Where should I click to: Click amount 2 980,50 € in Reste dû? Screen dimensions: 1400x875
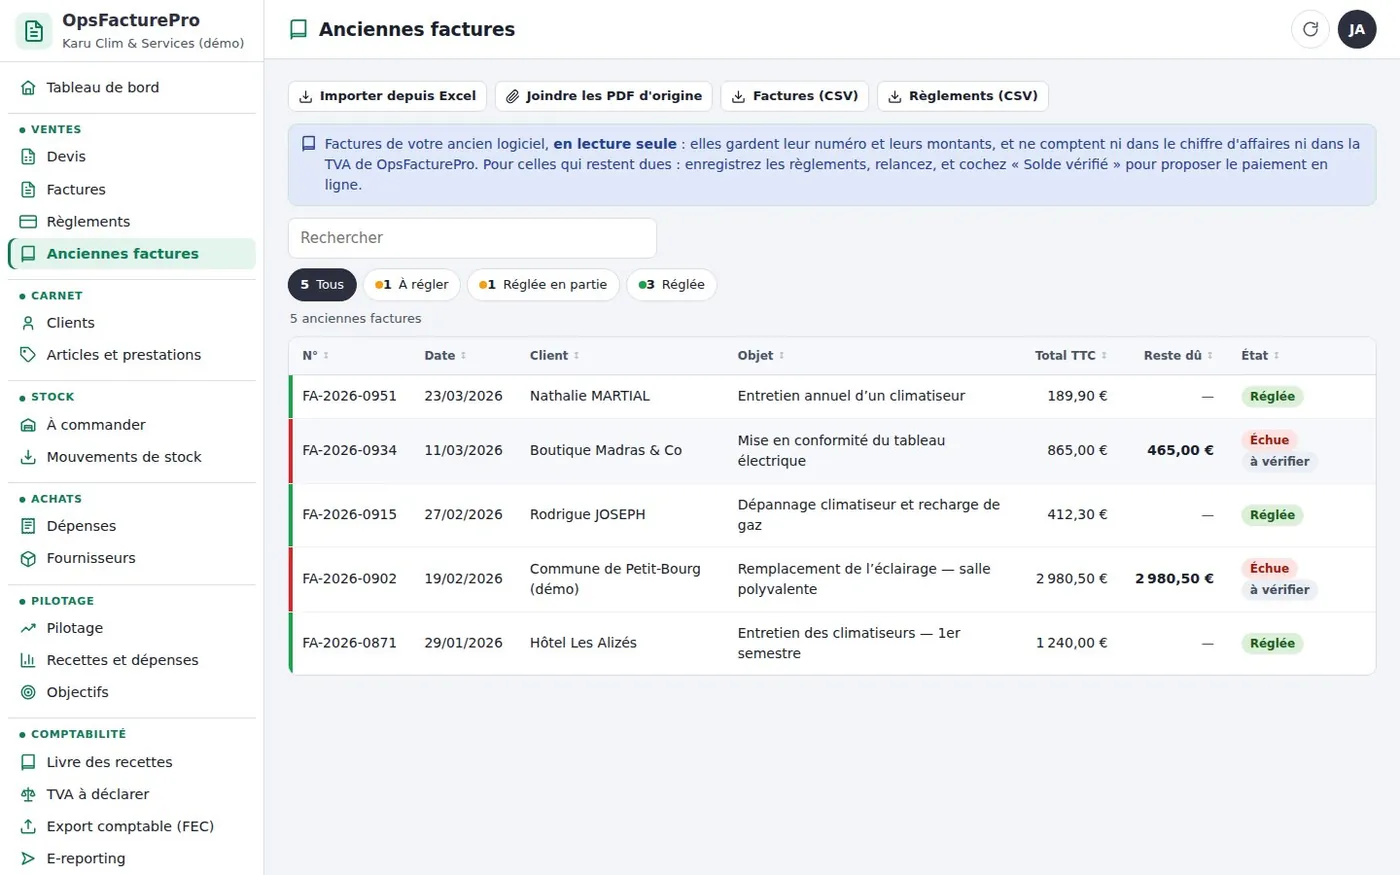(x=1174, y=579)
